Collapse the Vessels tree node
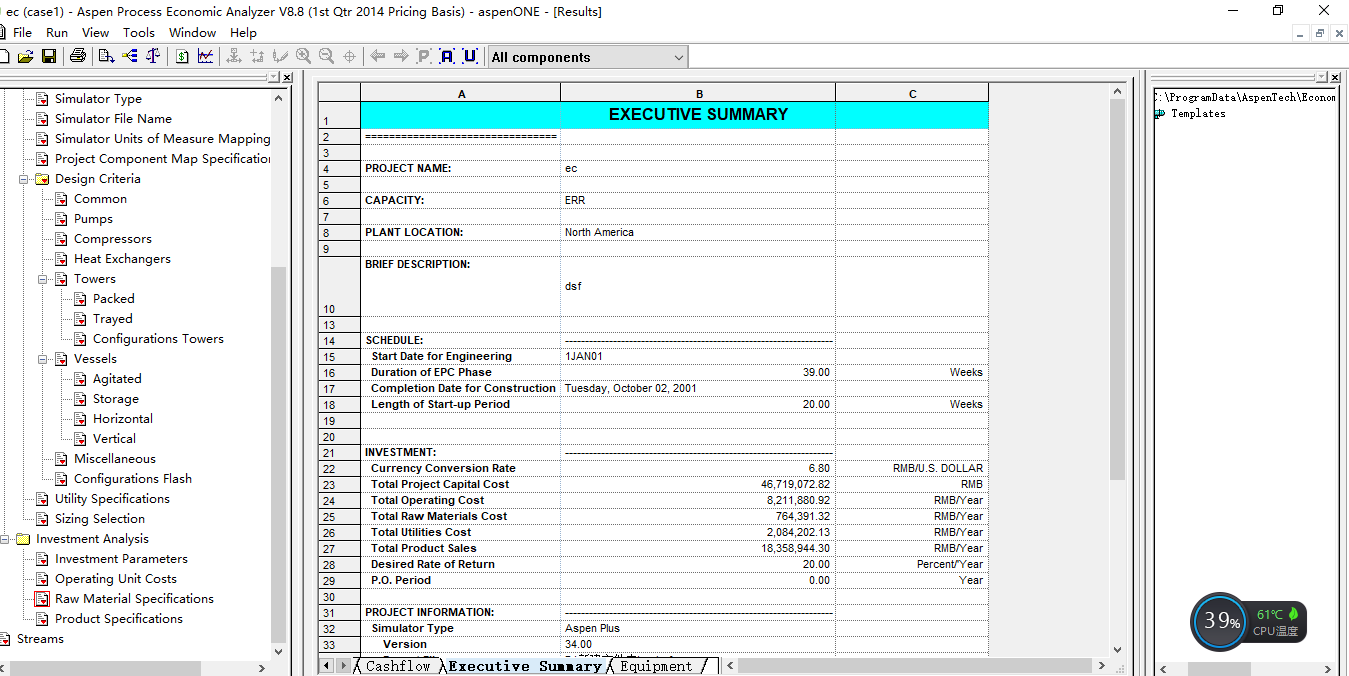Screen dimensions: 1349x676 42,359
